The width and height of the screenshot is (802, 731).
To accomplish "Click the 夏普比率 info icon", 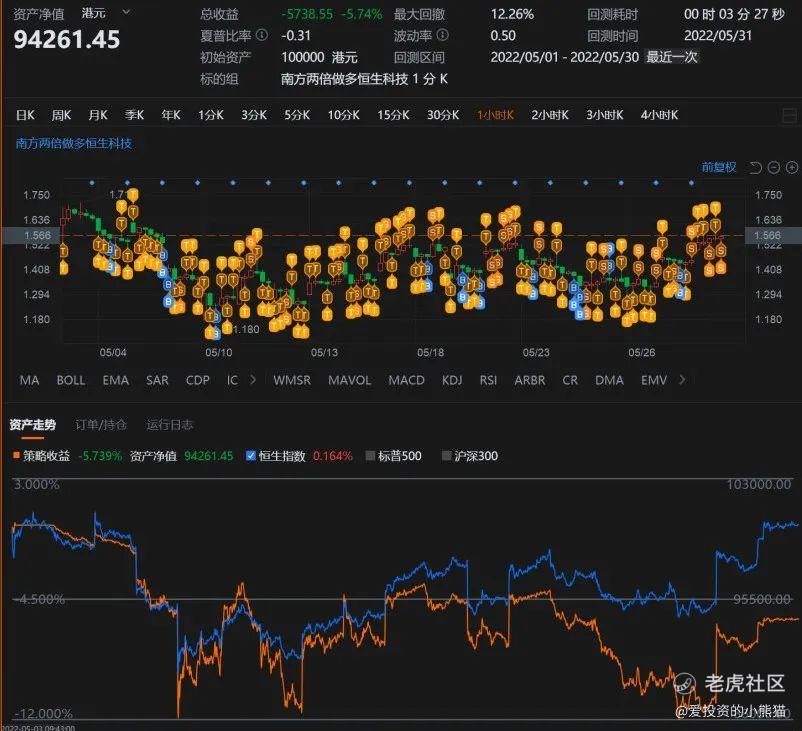I will click(262, 35).
